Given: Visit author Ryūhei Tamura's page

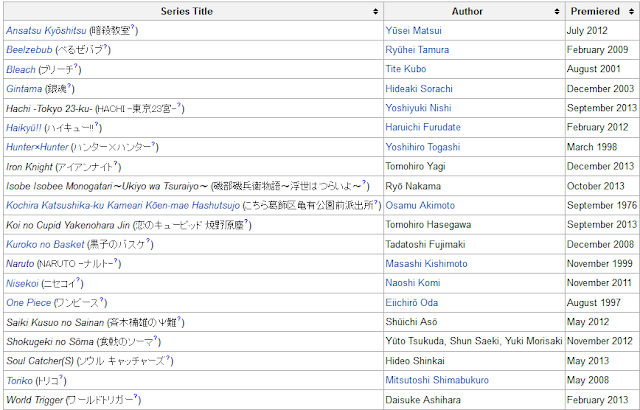Looking at the screenshot, I should (417, 50).
